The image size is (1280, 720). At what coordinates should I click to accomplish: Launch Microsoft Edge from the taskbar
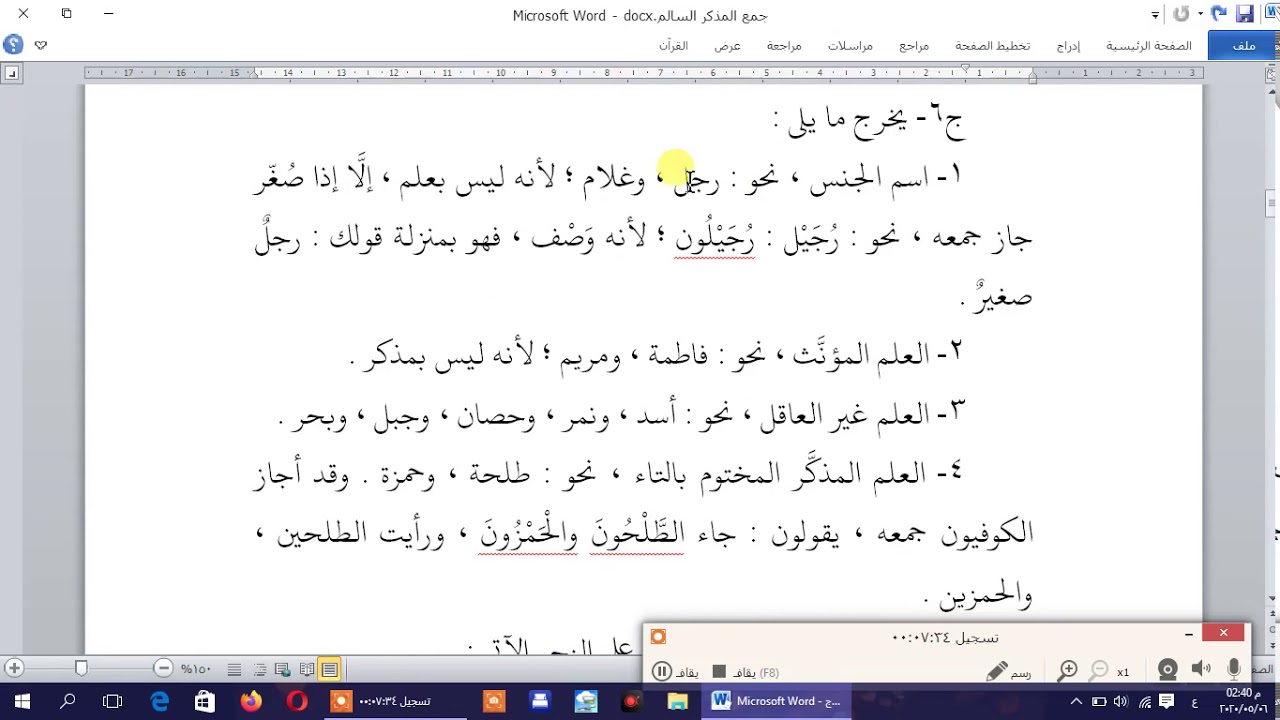tap(159, 702)
